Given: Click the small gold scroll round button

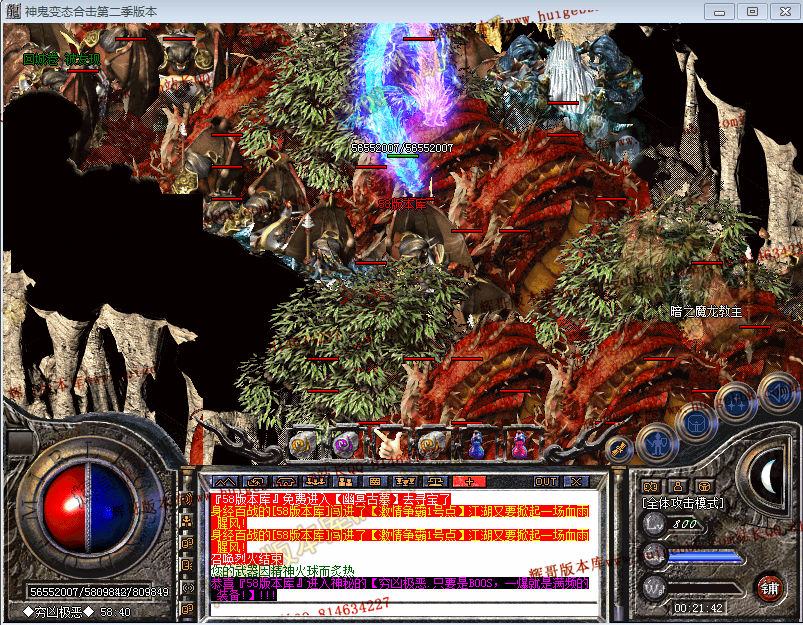Looking at the screenshot, I should coord(617,451).
